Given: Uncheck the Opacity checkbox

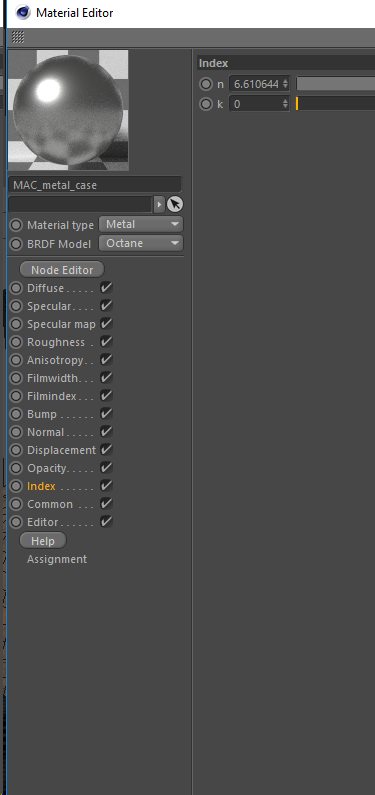Looking at the screenshot, I should pyautogui.click(x=106, y=468).
